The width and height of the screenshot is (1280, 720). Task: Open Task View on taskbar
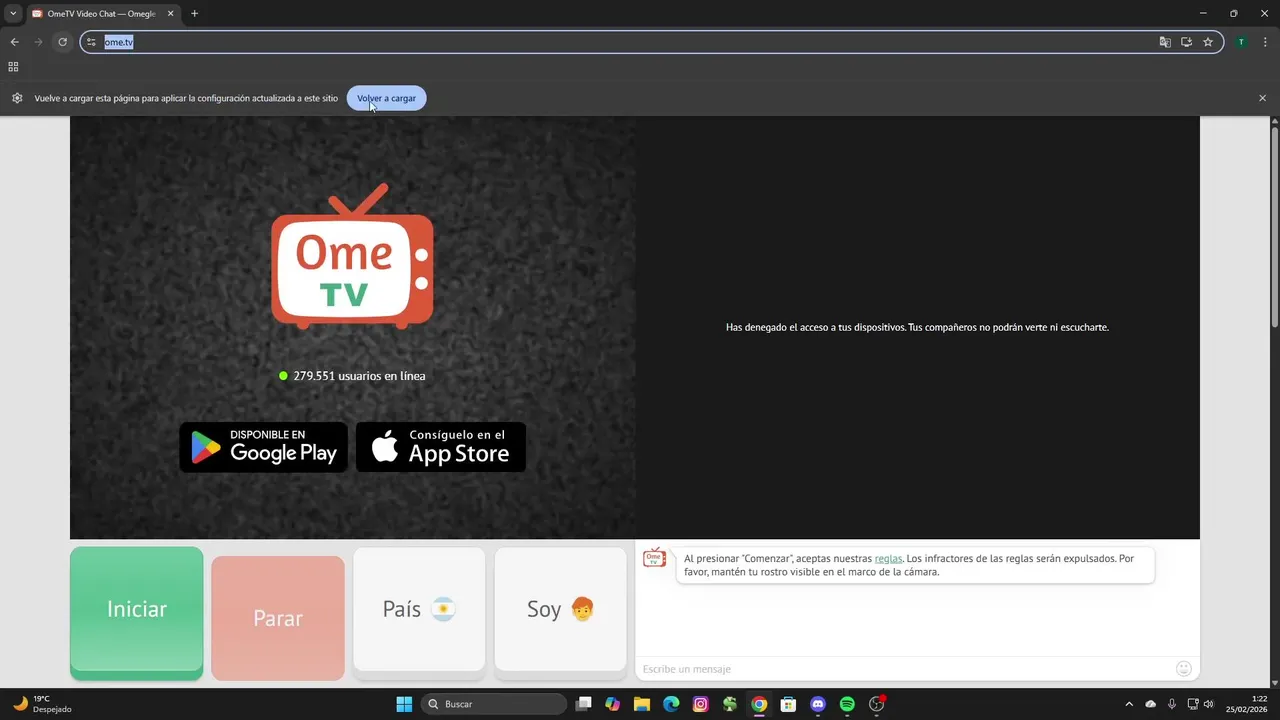pyautogui.click(x=584, y=704)
